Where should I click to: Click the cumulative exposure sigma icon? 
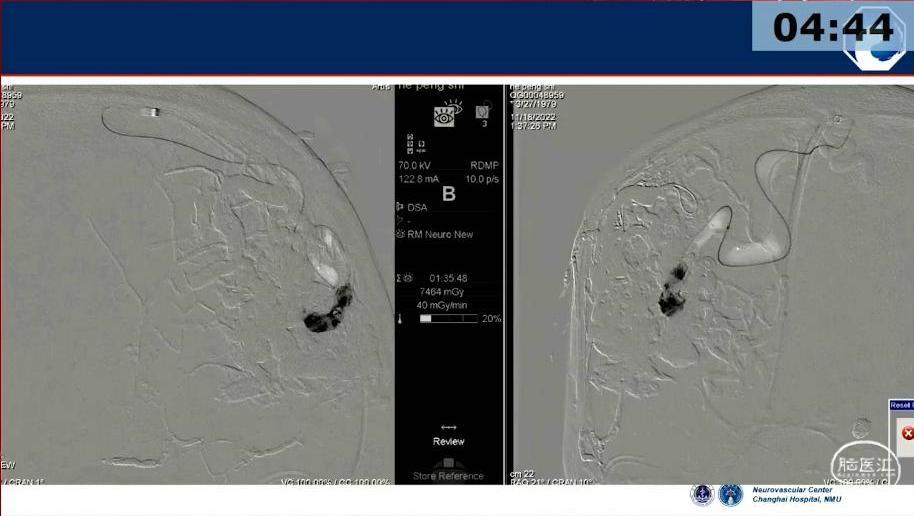[x=404, y=278]
